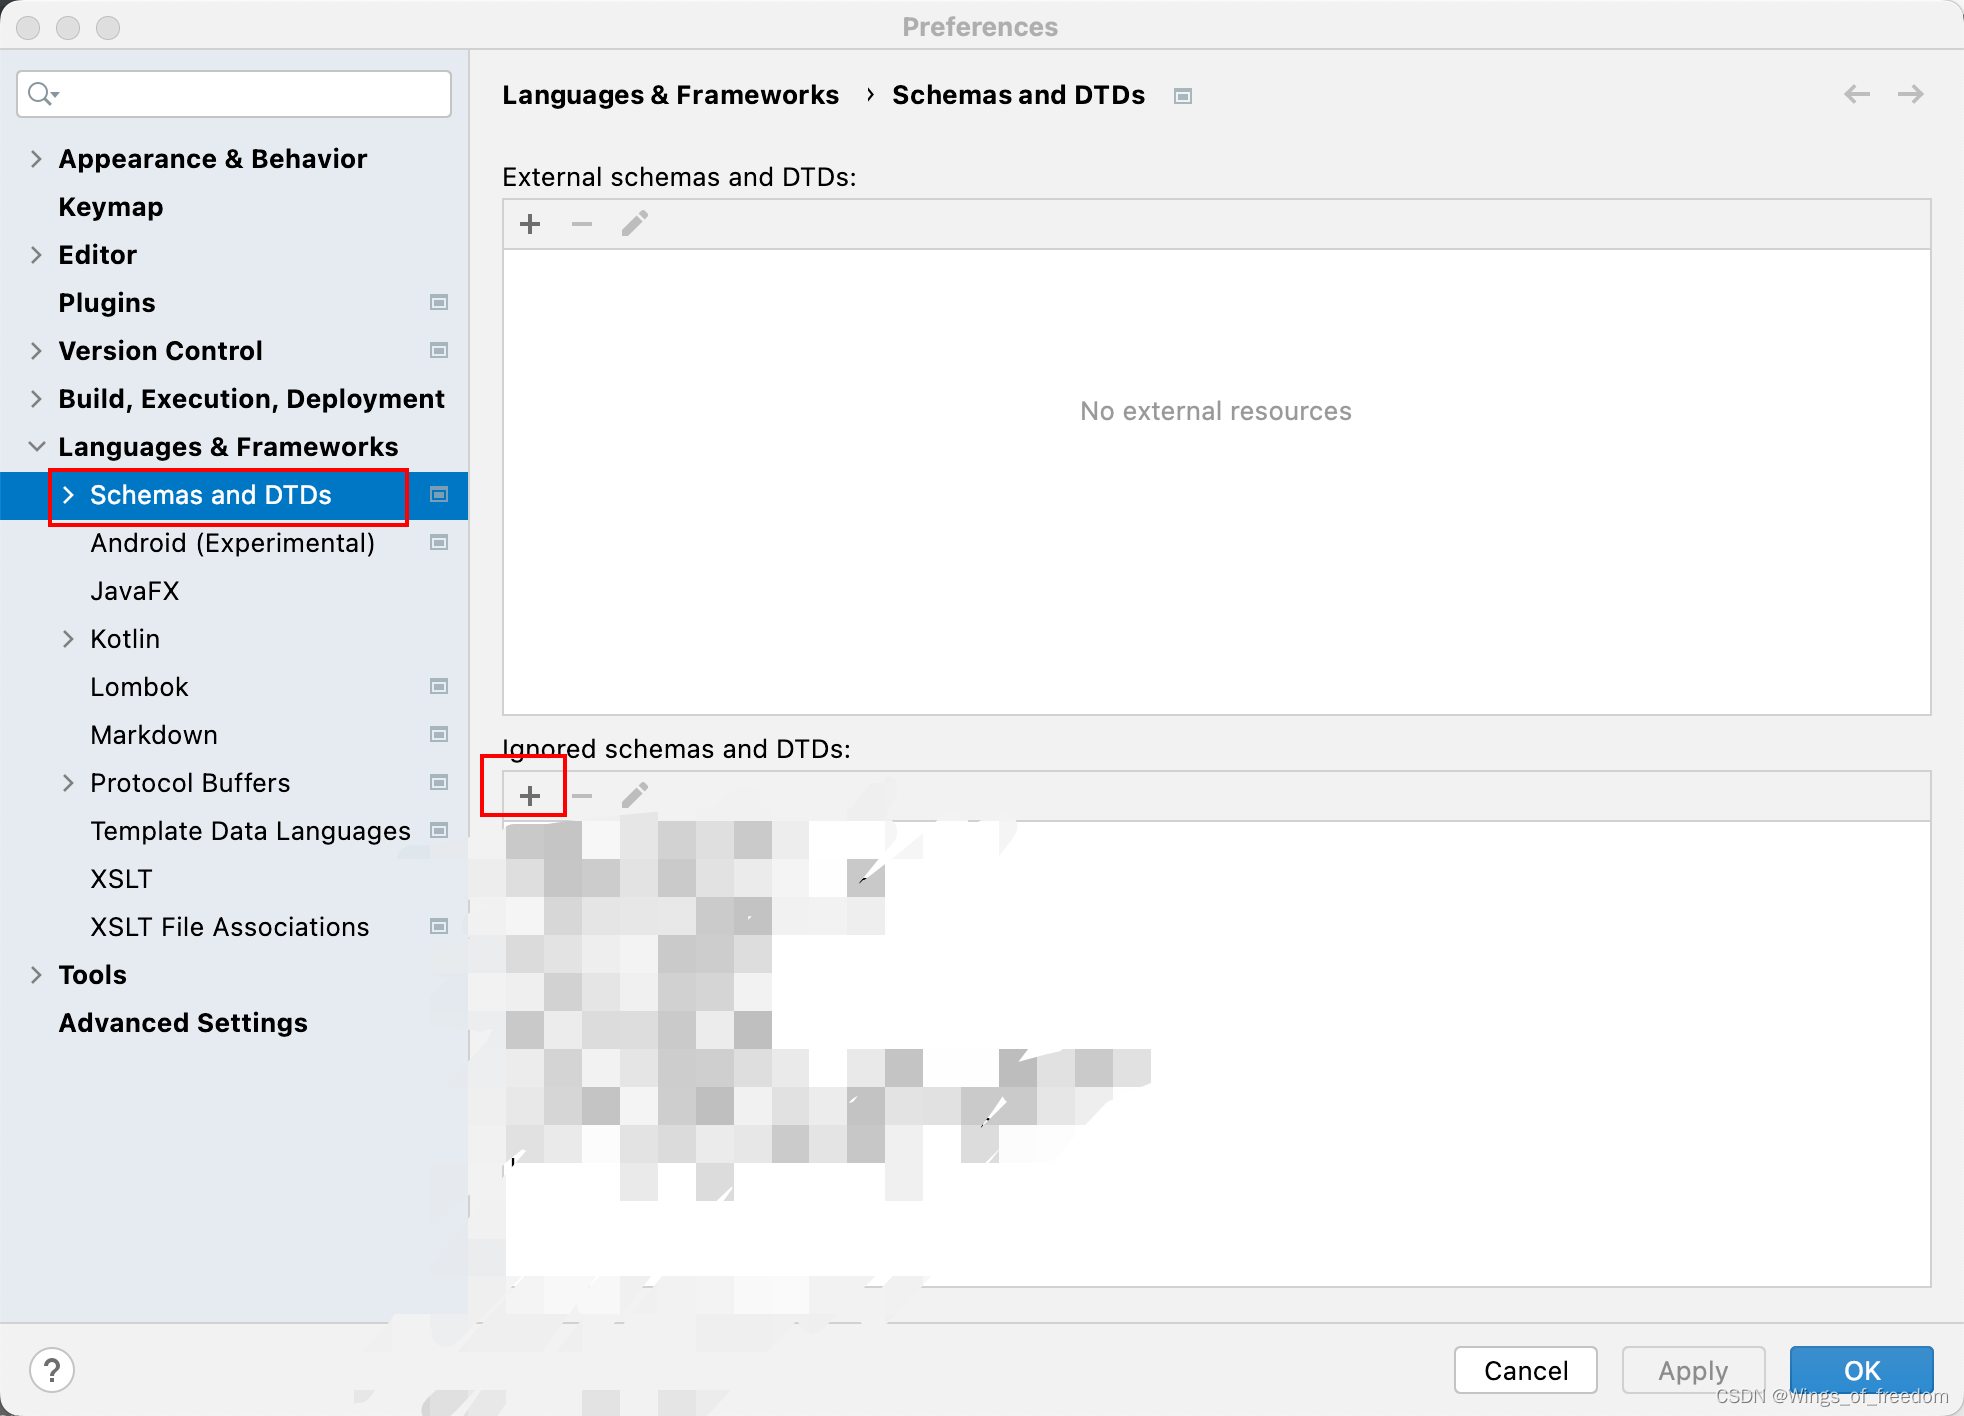Image resolution: width=1964 pixels, height=1416 pixels.
Task: Edit external schema entry via pencil icon
Action: (634, 223)
